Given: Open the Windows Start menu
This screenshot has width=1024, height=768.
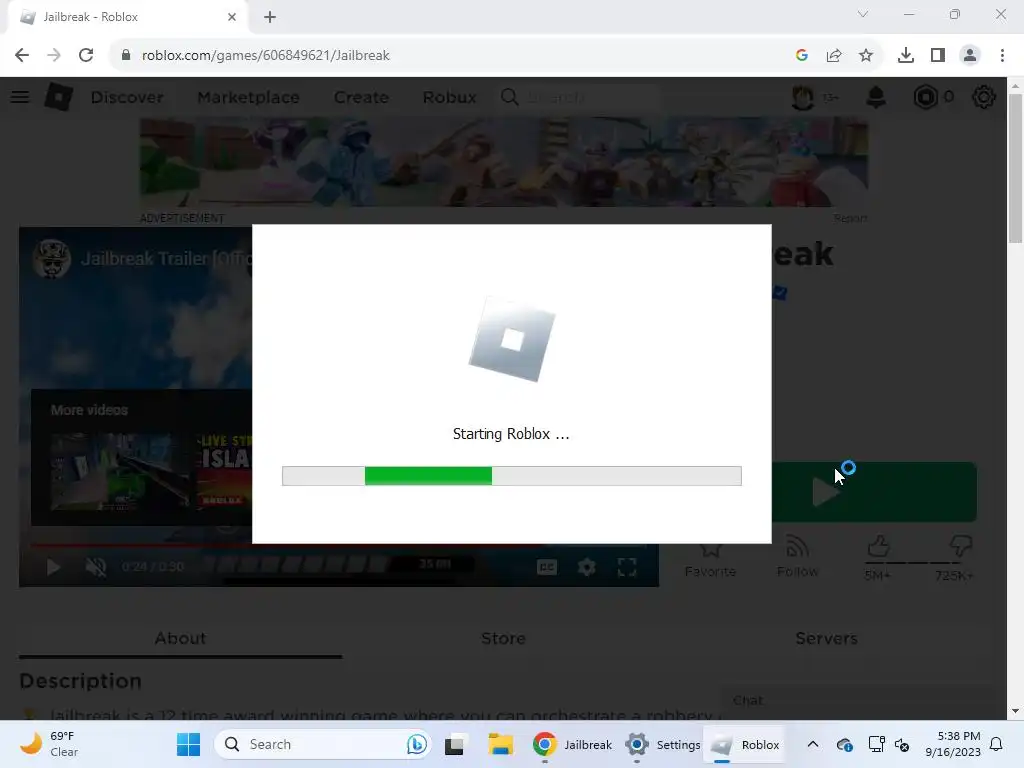Looking at the screenshot, I should coord(188,744).
